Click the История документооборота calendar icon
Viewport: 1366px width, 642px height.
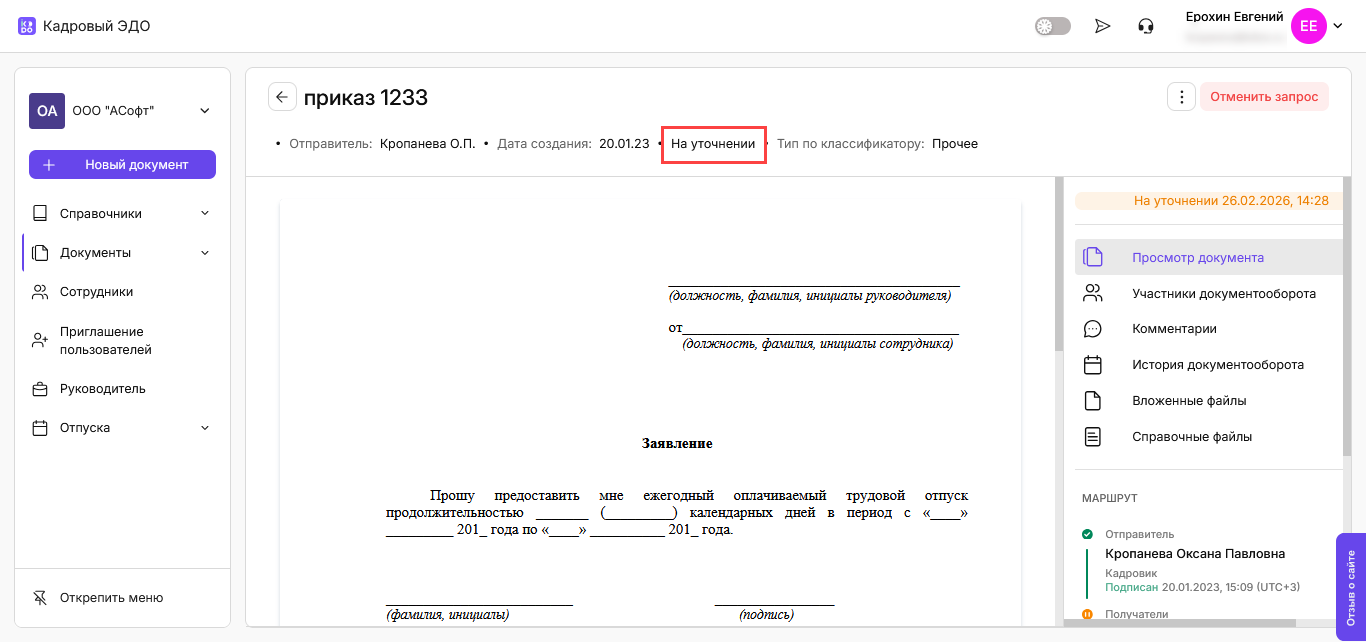[x=1093, y=365]
